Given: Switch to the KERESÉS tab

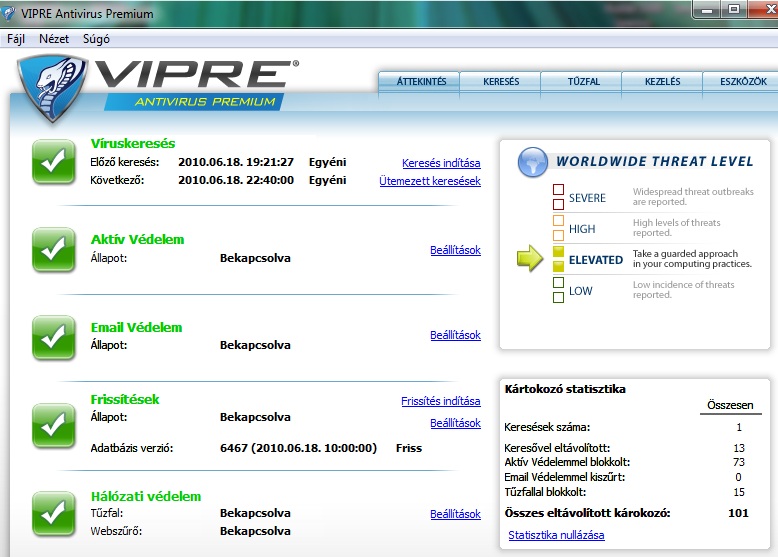Looking at the screenshot, I should point(501,82).
